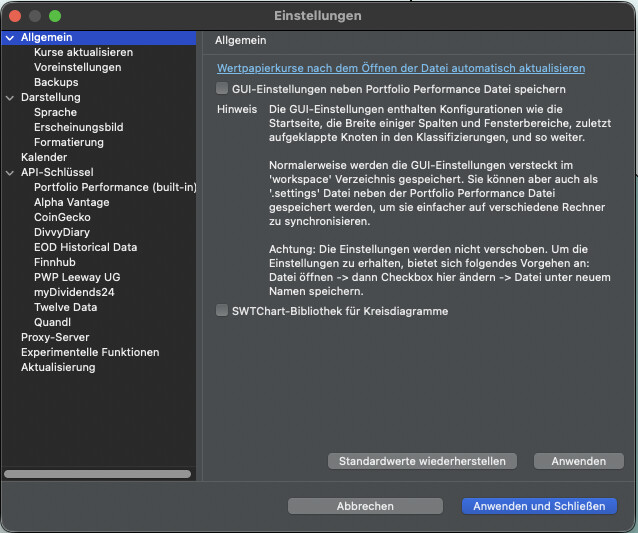Collapse the Allgemein tree node
The height and width of the screenshot is (533, 638).
(x=10, y=38)
